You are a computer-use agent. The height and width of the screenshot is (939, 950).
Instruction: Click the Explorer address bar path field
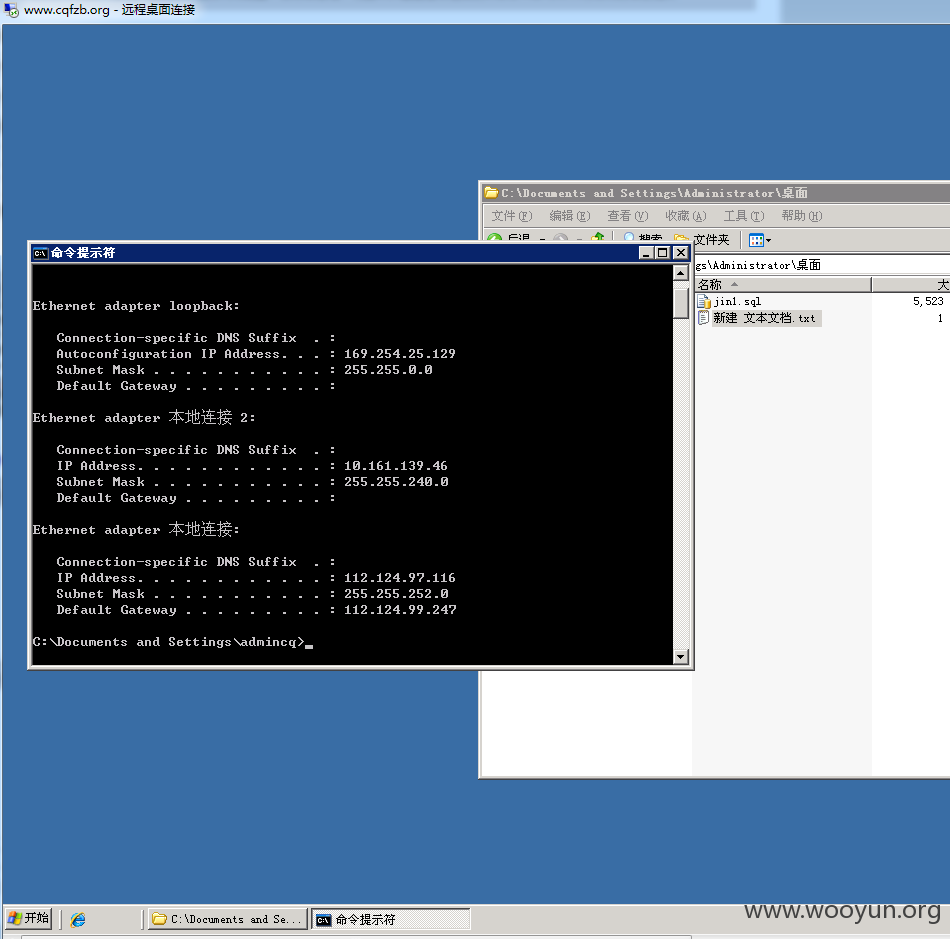tap(822, 265)
